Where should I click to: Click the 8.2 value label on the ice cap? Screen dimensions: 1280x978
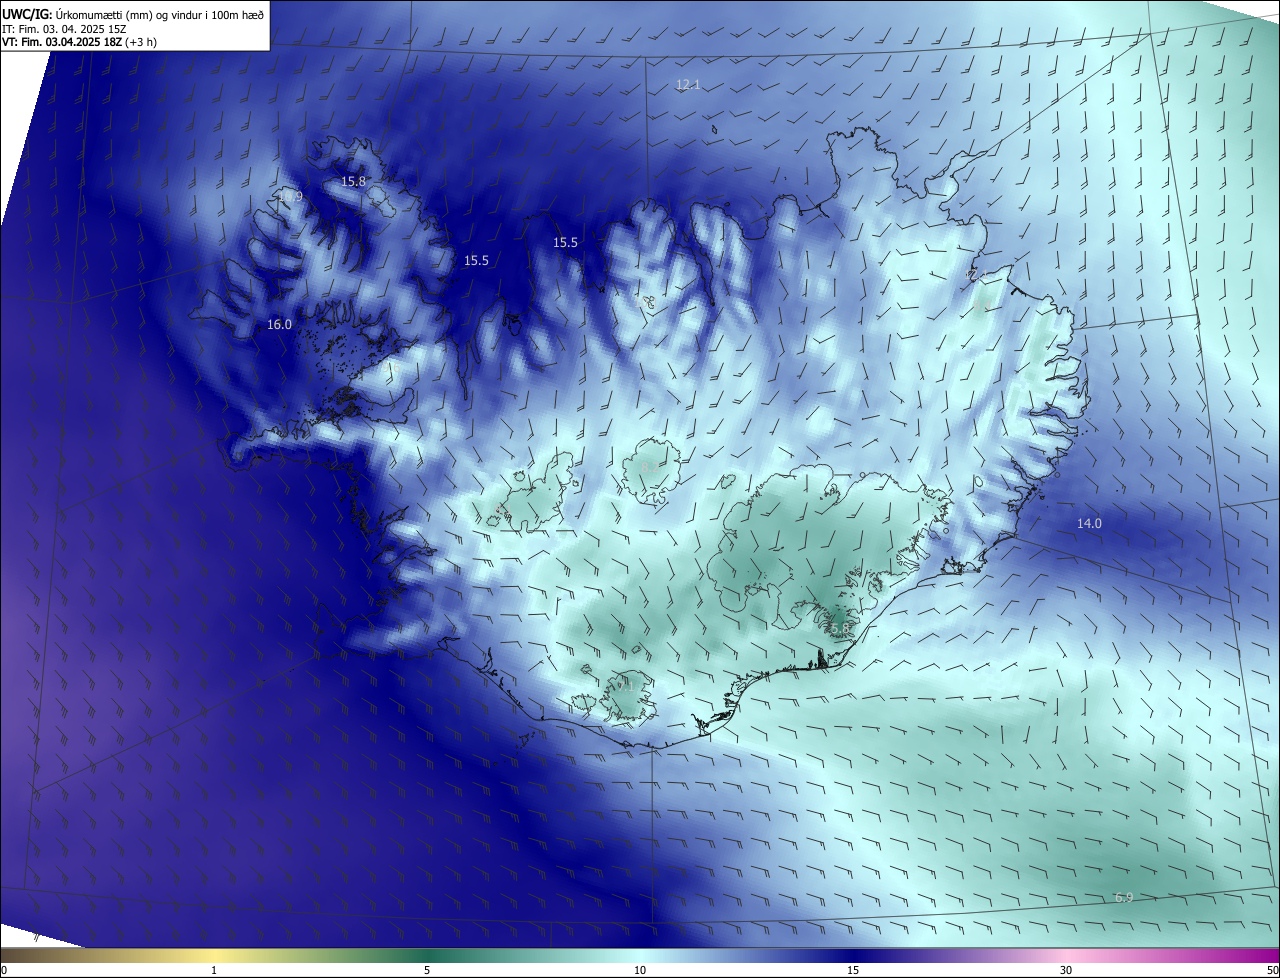coord(649,466)
